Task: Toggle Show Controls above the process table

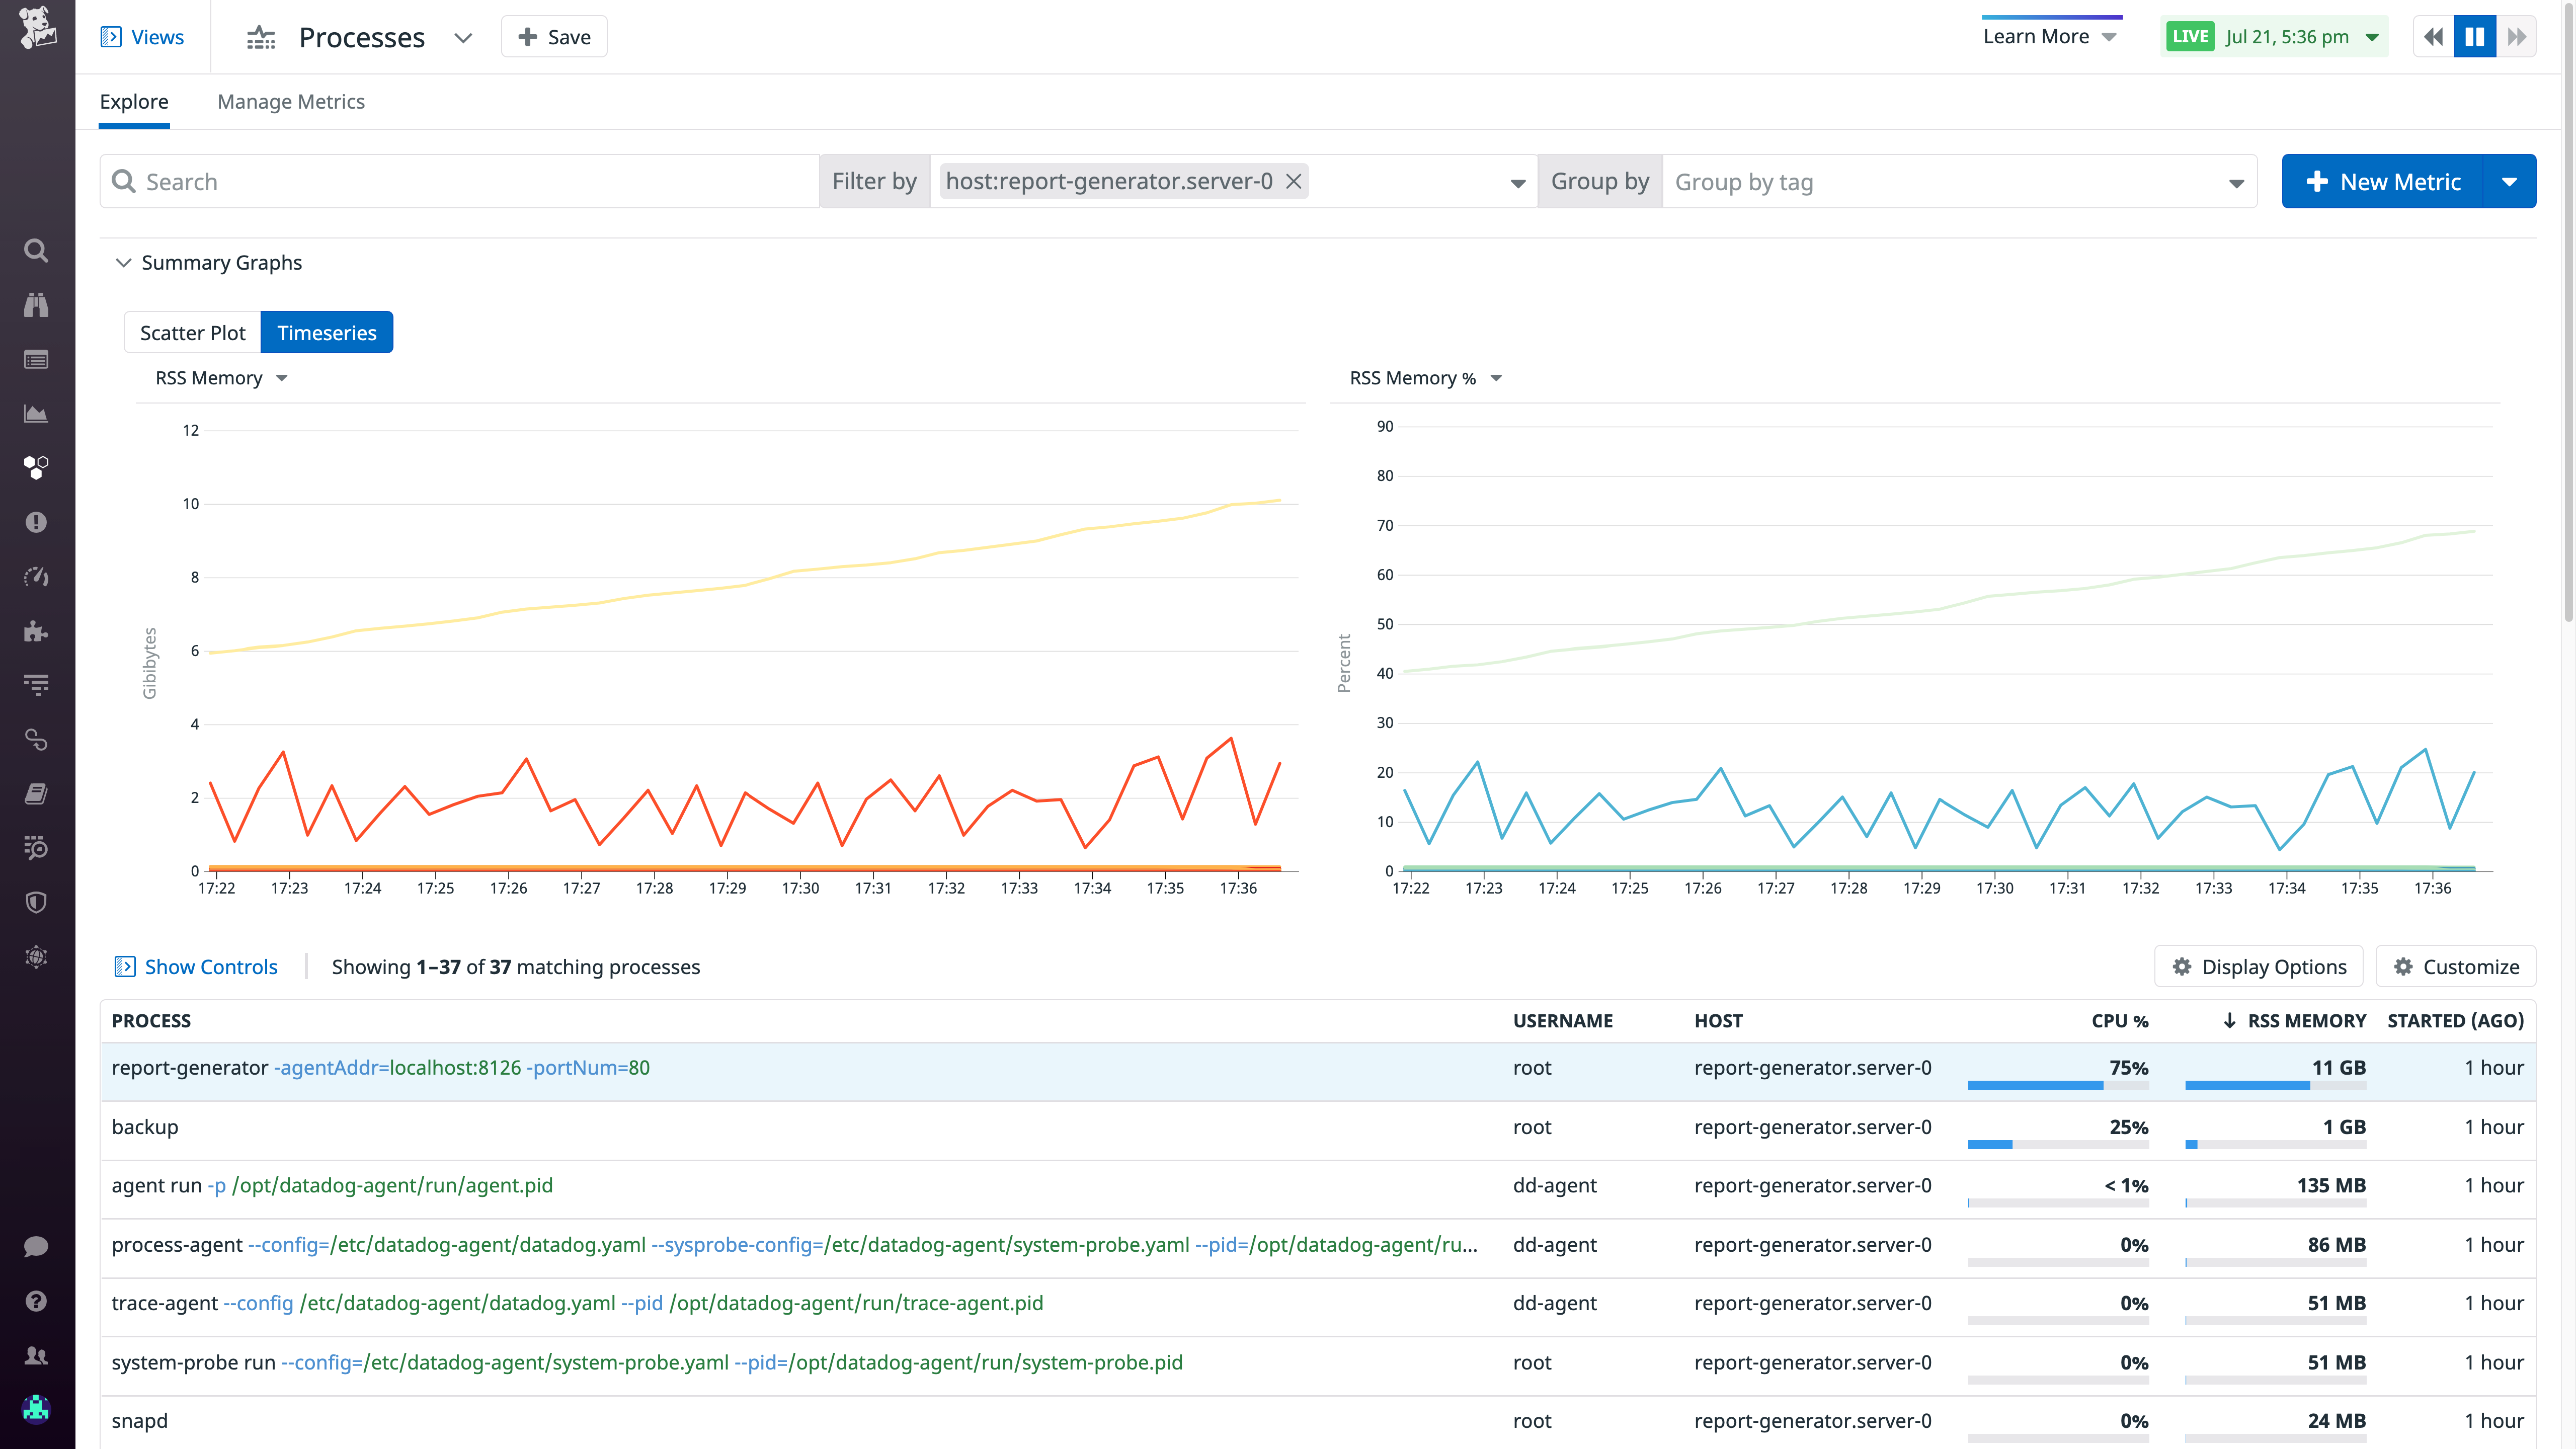Action: pos(196,966)
